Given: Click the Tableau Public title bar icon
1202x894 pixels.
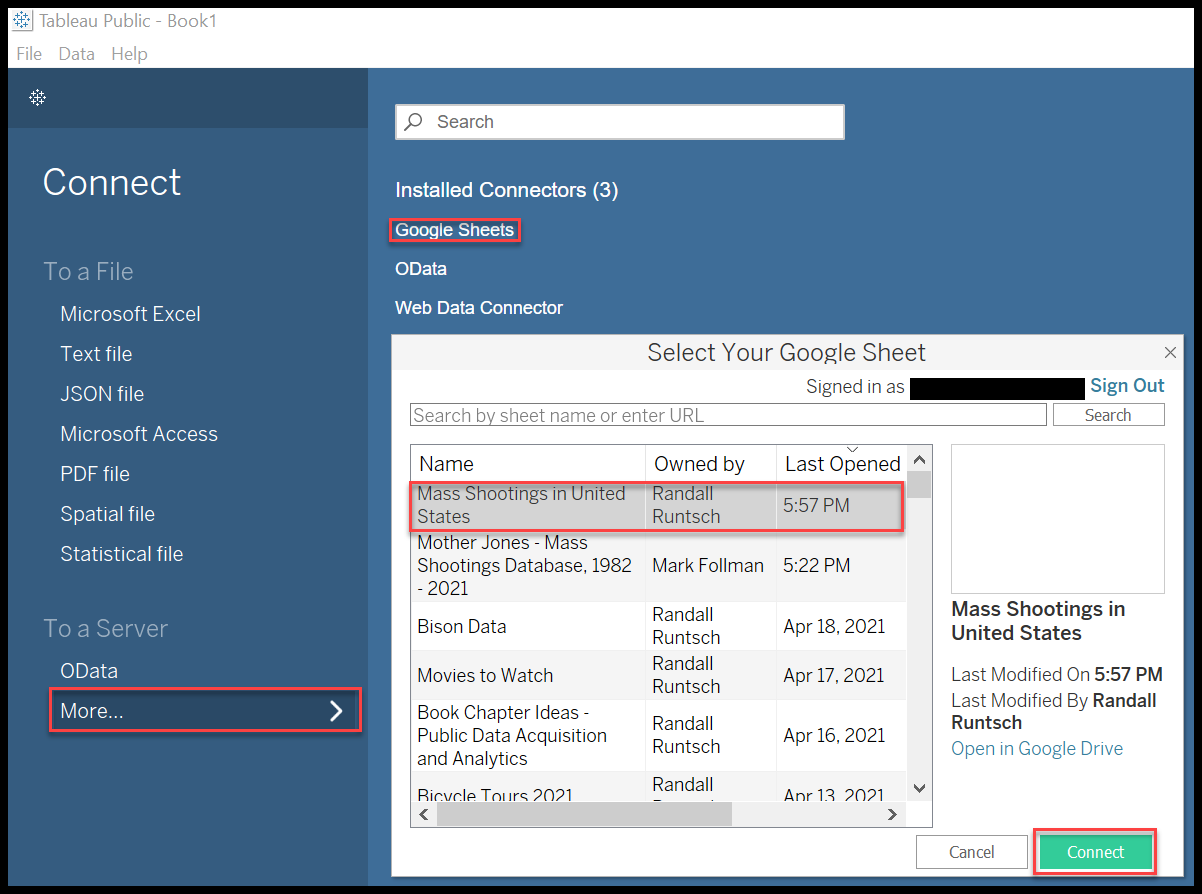Looking at the screenshot, I should tap(22, 20).
